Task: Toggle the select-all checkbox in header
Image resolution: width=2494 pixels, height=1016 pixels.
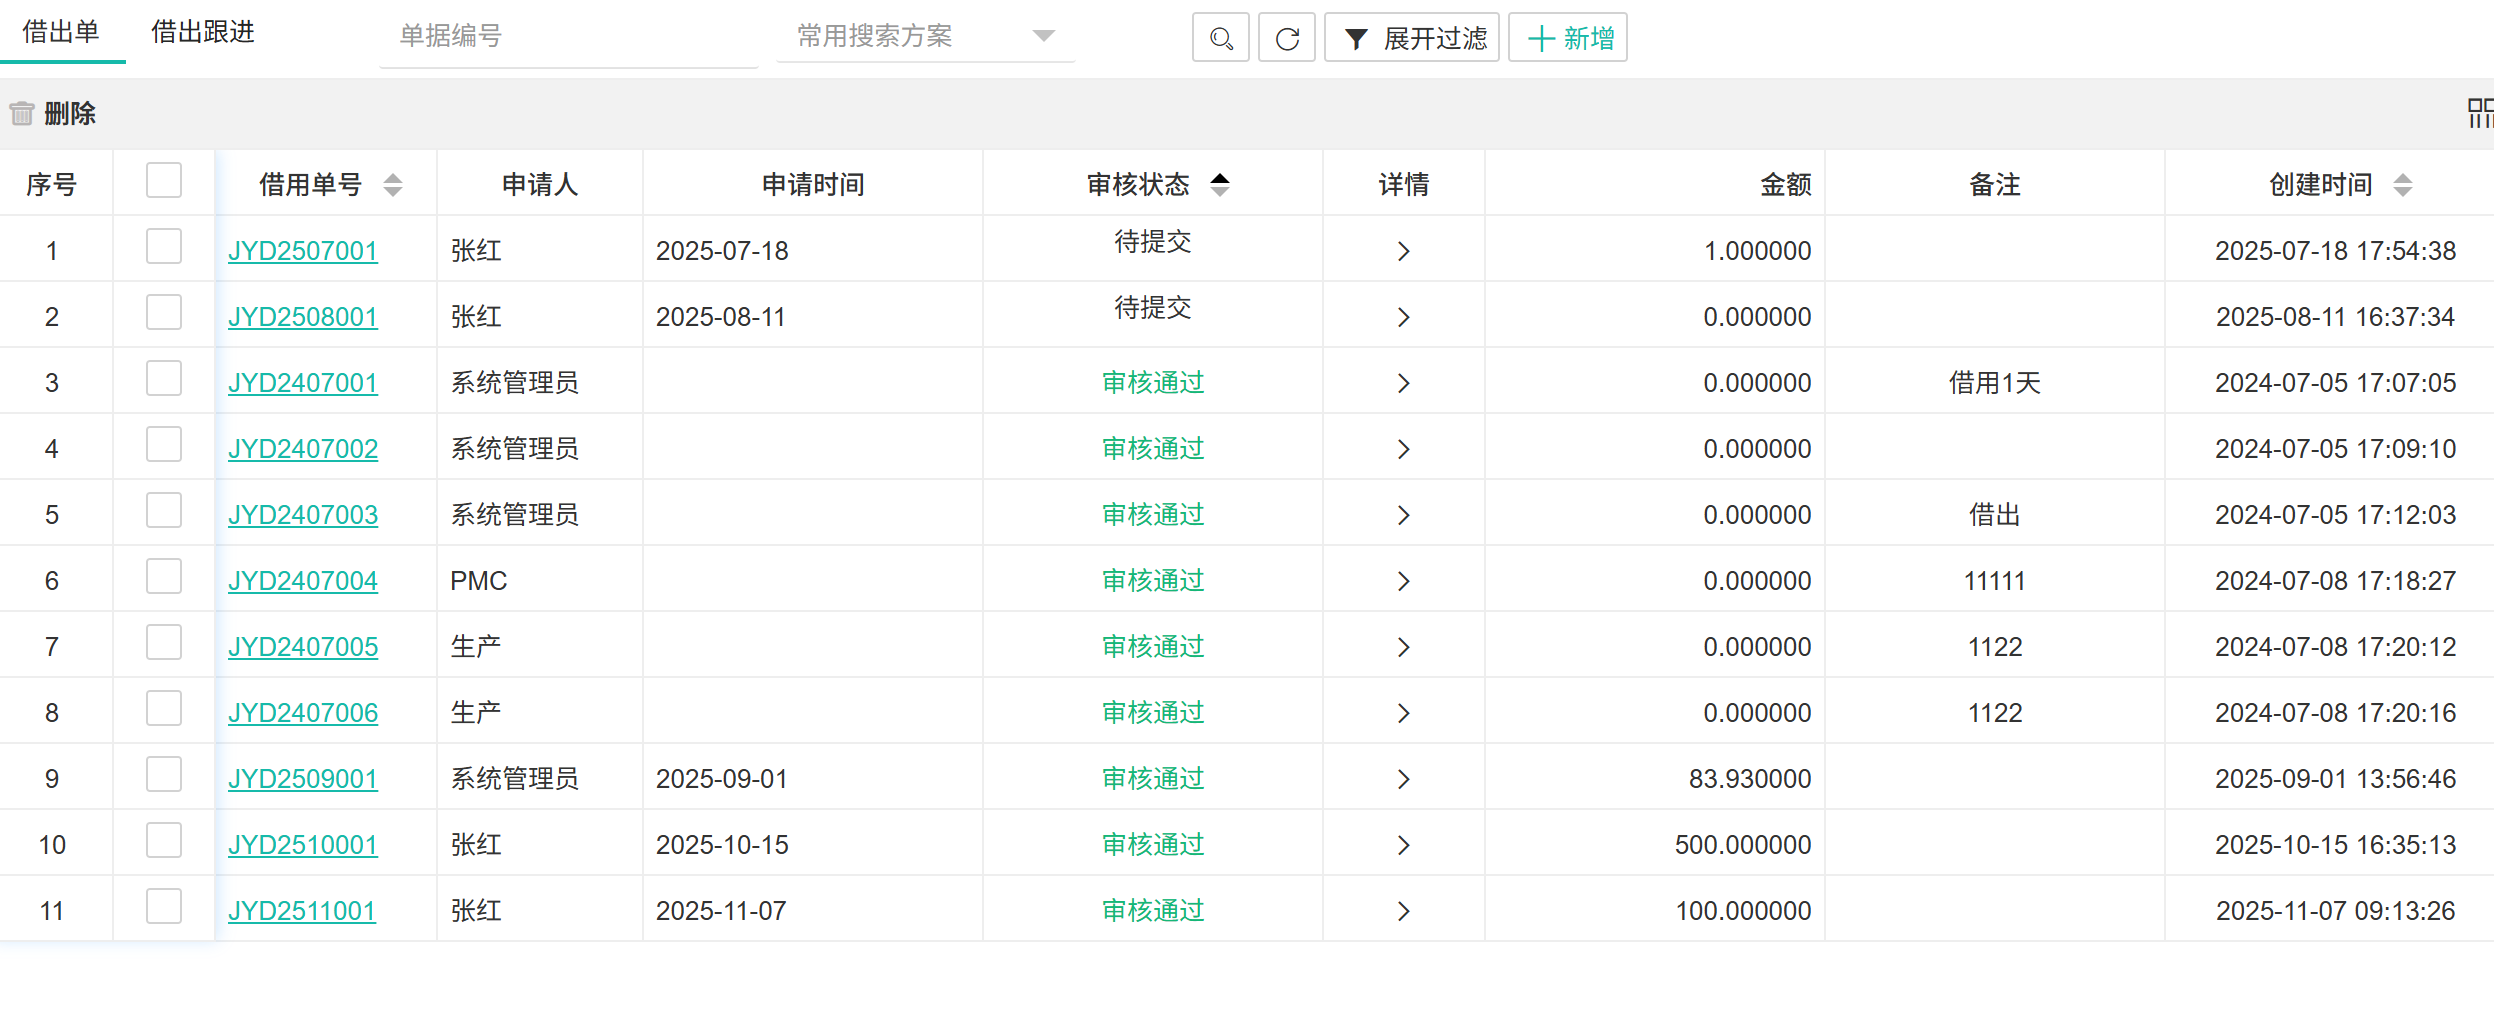Action: point(164,181)
